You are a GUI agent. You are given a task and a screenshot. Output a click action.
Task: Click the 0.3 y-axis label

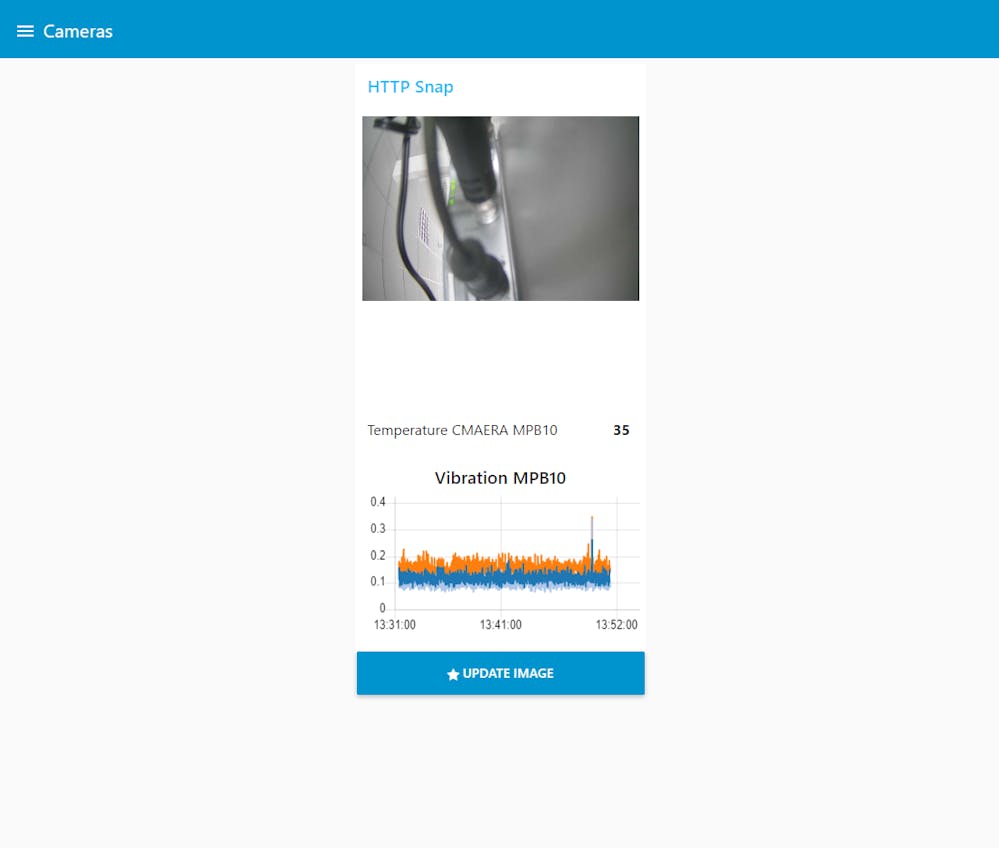378,529
